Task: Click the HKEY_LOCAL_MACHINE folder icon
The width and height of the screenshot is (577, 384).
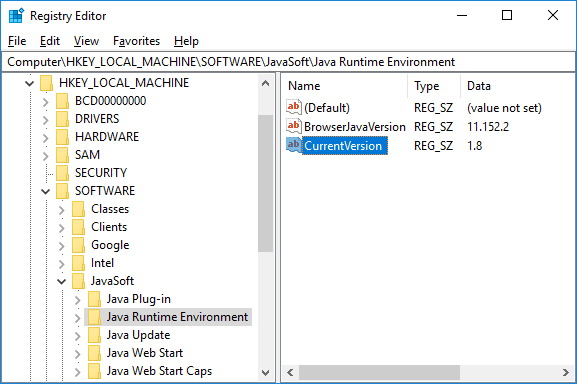Action: click(x=46, y=83)
